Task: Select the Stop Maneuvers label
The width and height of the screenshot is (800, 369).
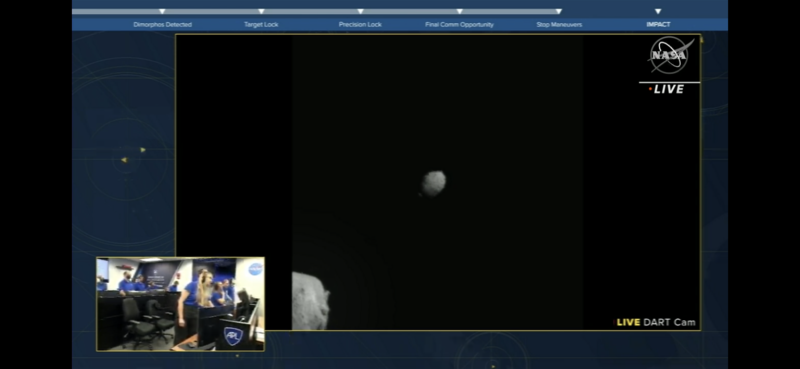Action: point(559,24)
